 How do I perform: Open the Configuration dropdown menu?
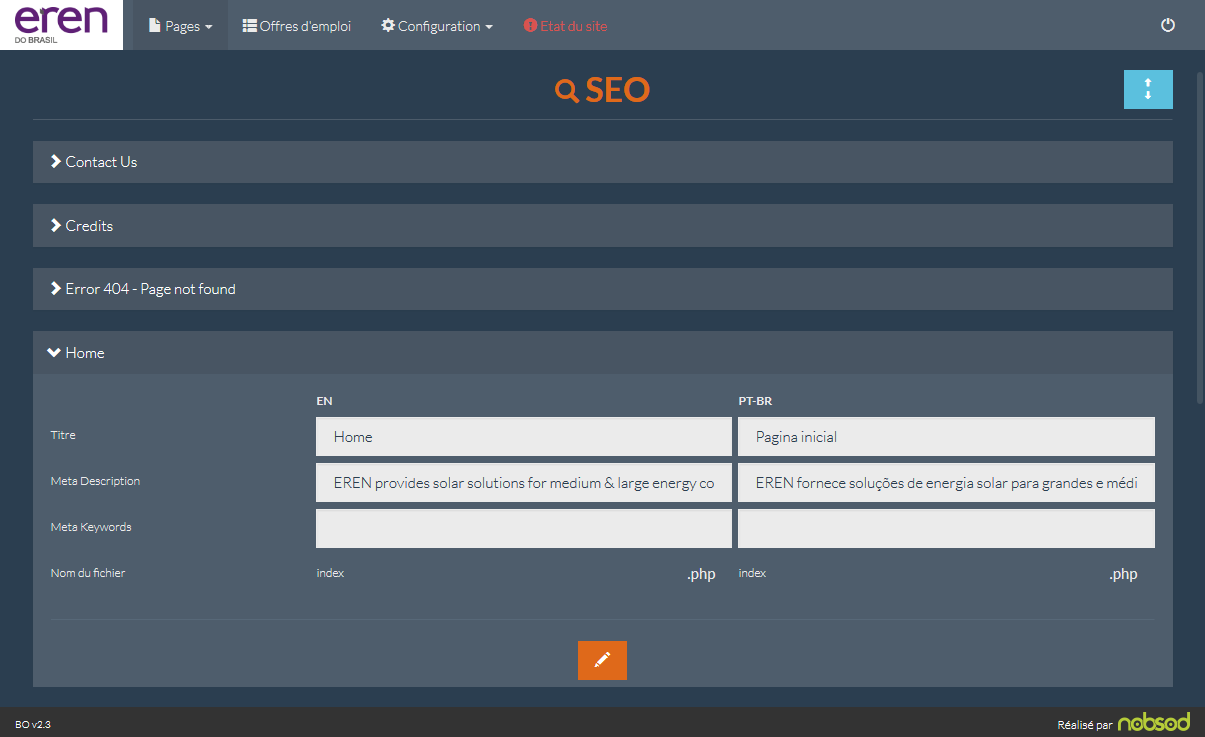coord(437,26)
